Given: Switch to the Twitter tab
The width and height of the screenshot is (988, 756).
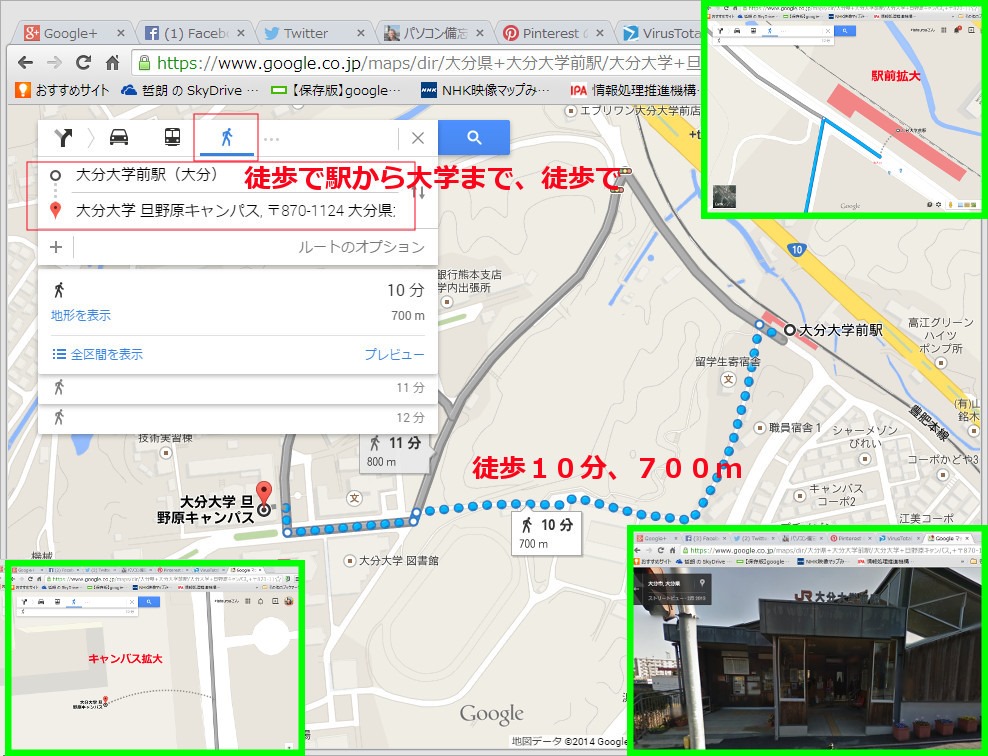Looking at the screenshot, I should 304,33.
